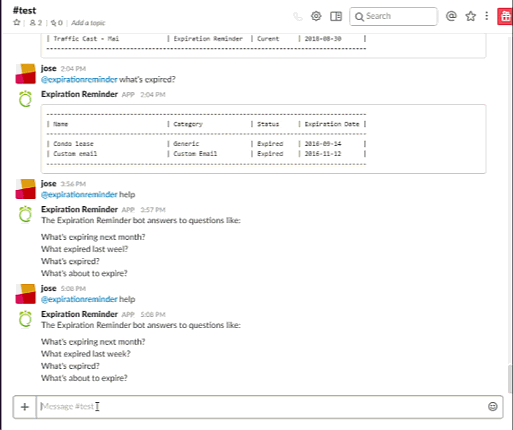Open Expiration Reminder app name at 3:57 PM
The height and width of the screenshot is (430, 513).
(79, 209)
